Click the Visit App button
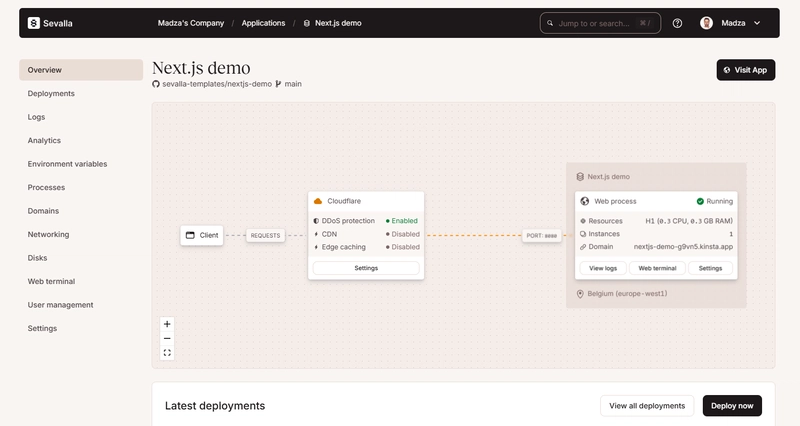 [x=745, y=70]
